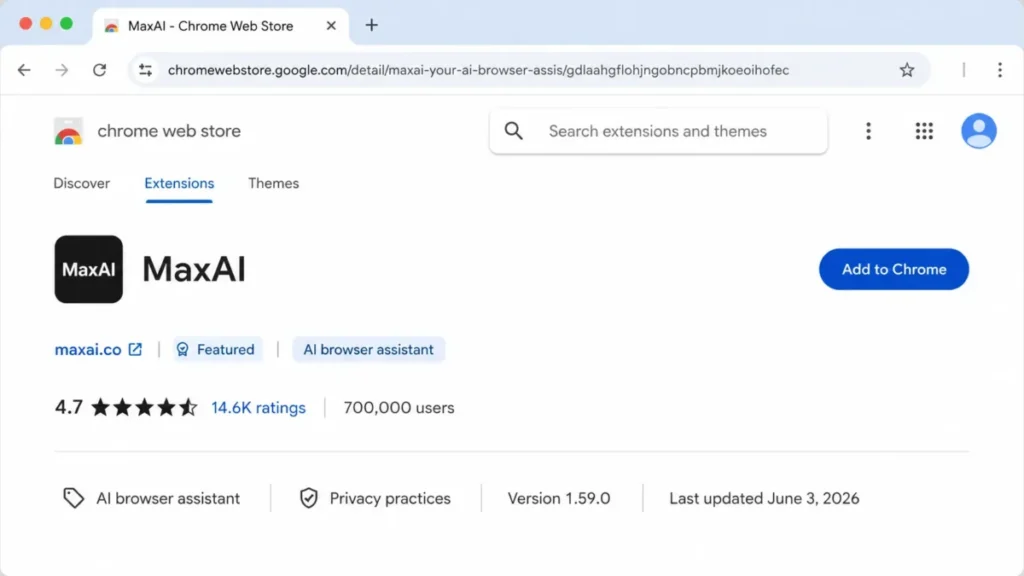Screen dimensions: 1024x576
Task: Bookmark this page with the star icon
Action: (906, 70)
